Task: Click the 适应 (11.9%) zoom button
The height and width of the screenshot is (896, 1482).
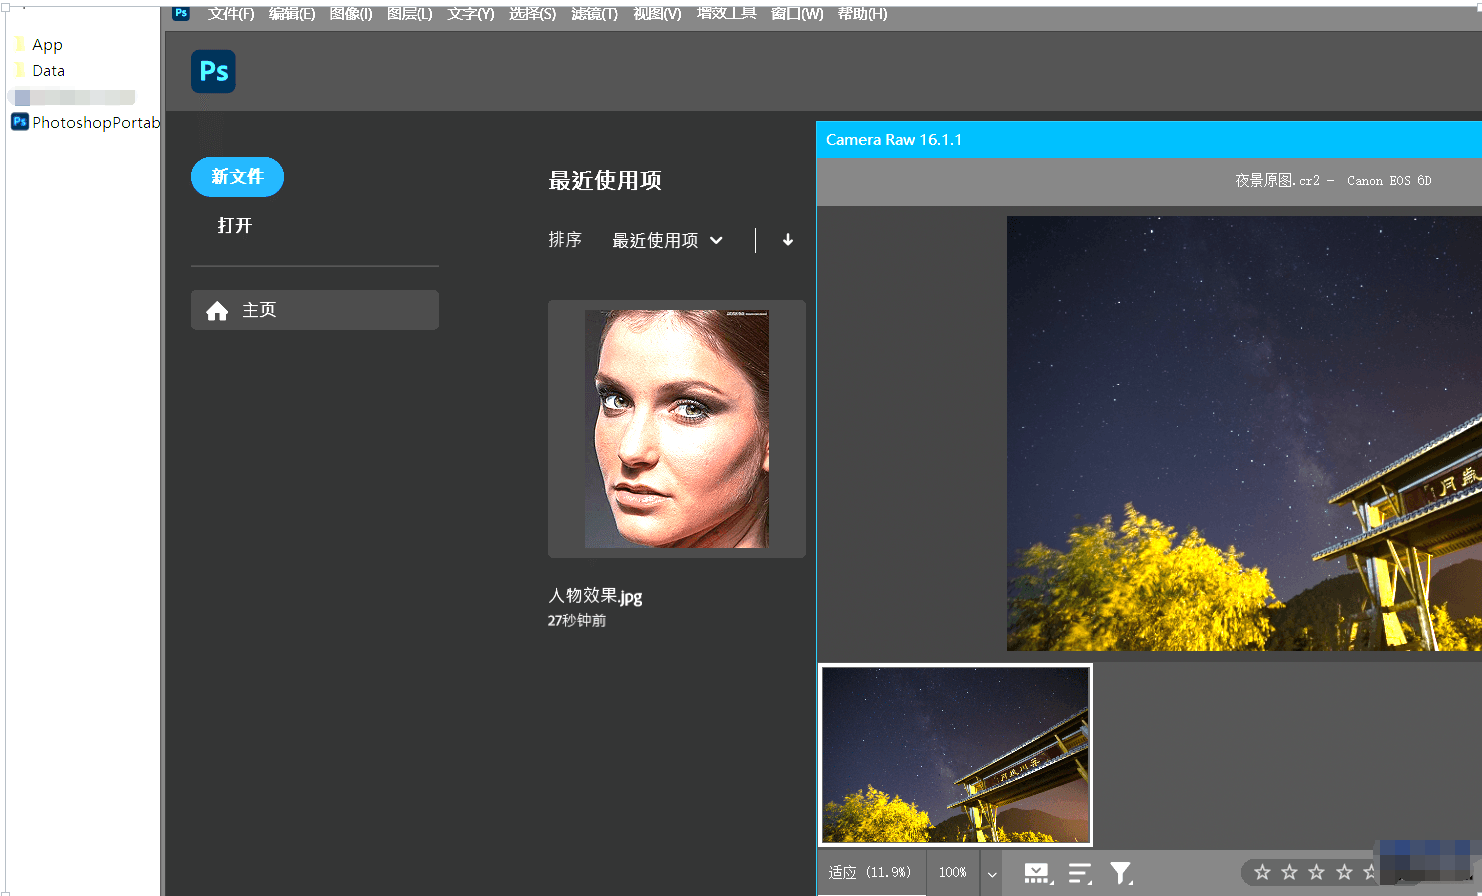Action: coord(870,872)
